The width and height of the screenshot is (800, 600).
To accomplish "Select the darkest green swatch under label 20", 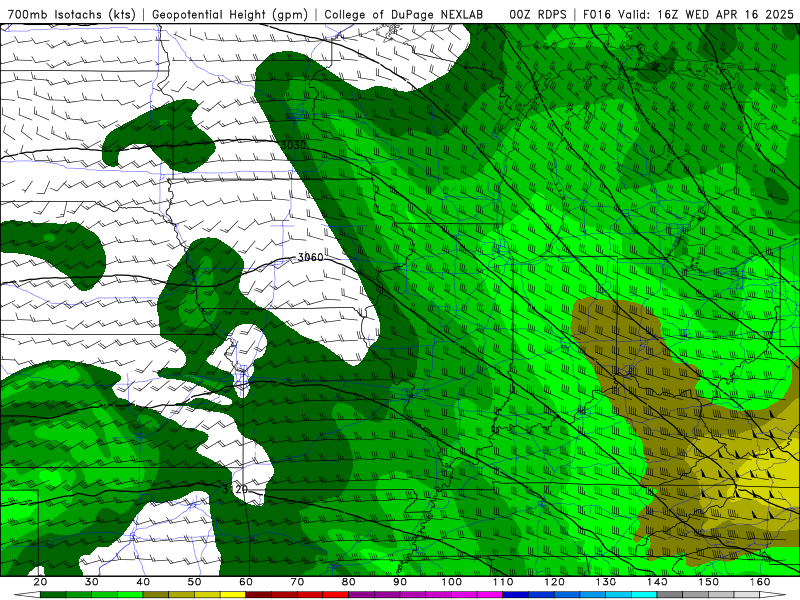I will (x=53, y=595).
